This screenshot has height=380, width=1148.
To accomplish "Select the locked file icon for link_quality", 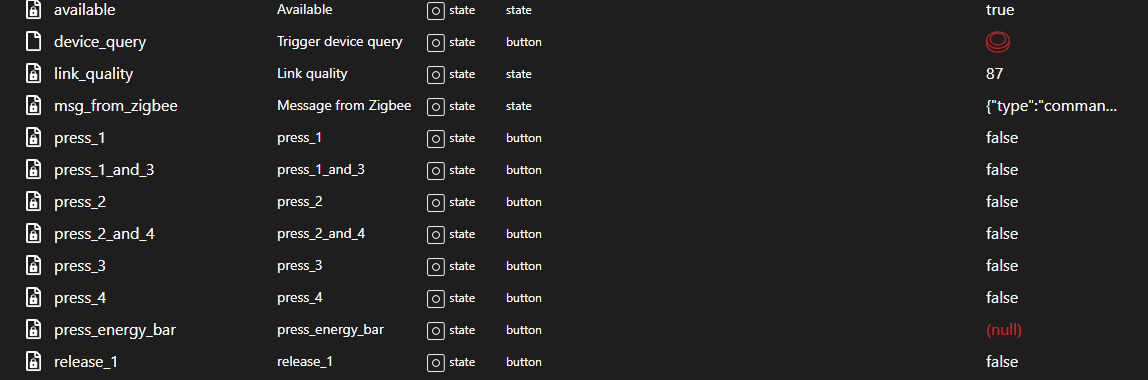I will pyautogui.click(x=33, y=74).
